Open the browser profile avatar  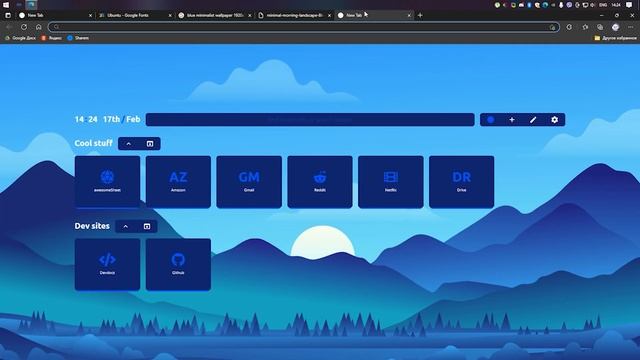click(616, 27)
